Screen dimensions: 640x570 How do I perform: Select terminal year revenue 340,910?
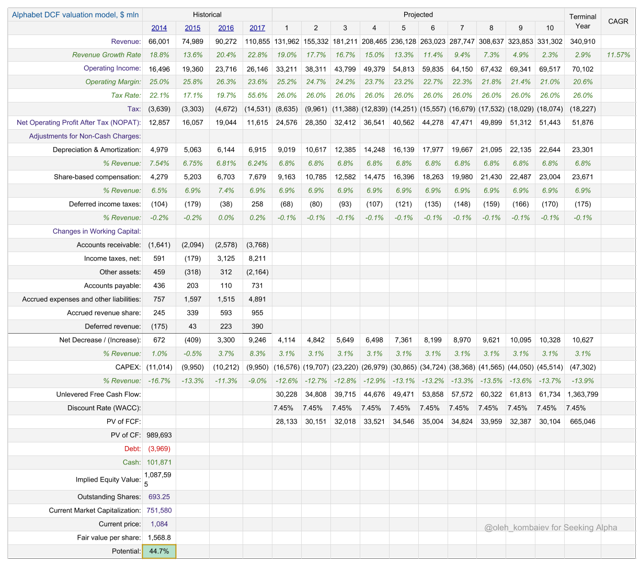[583, 41]
